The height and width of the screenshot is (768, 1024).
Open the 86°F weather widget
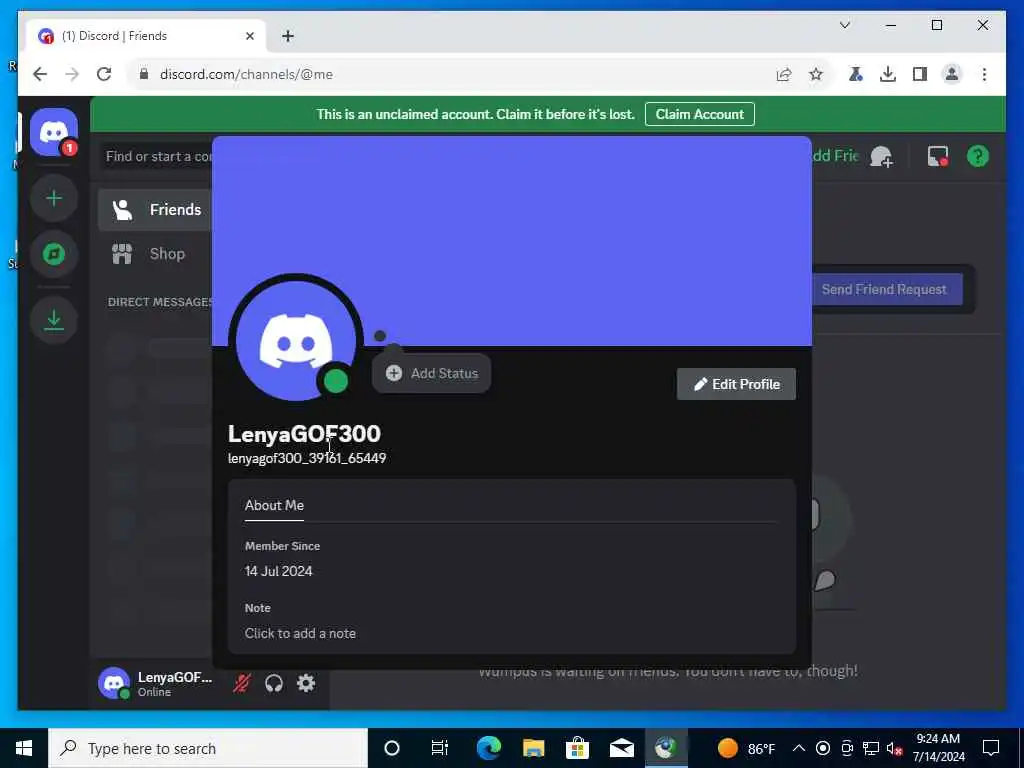tap(746, 748)
